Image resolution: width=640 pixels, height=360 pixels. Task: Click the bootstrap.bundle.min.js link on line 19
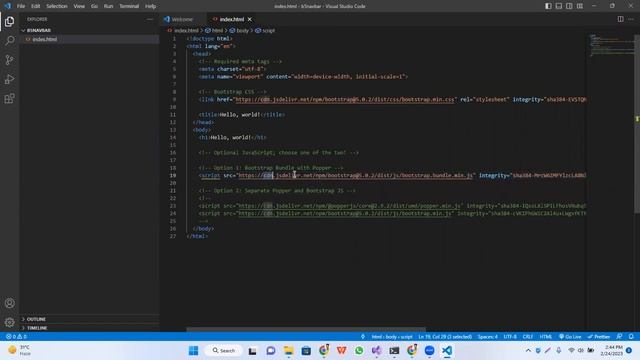click(x=355, y=176)
